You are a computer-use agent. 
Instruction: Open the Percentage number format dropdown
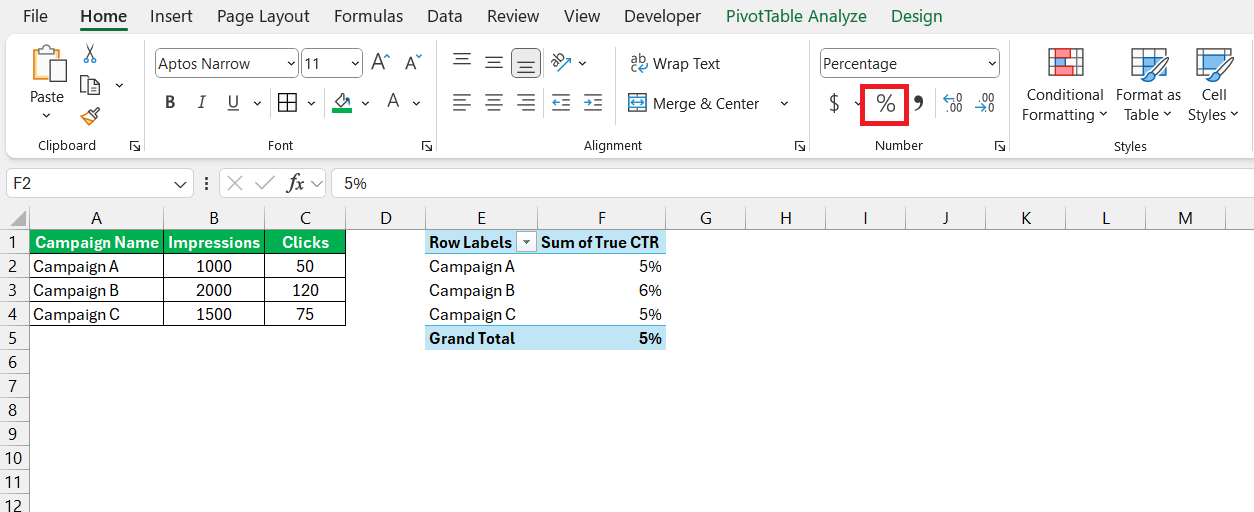[992, 63]
